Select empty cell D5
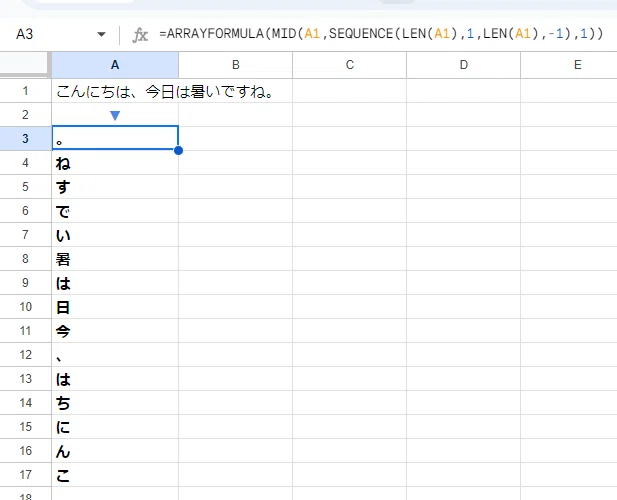Image resolution: width=617 pixels, height=500 pixels. (464, 186)
